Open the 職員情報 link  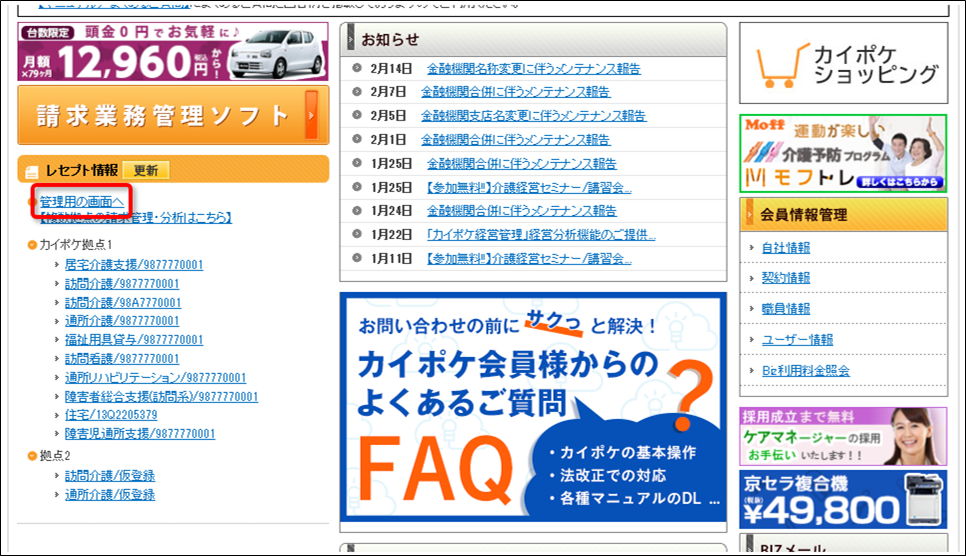[785, 309]
